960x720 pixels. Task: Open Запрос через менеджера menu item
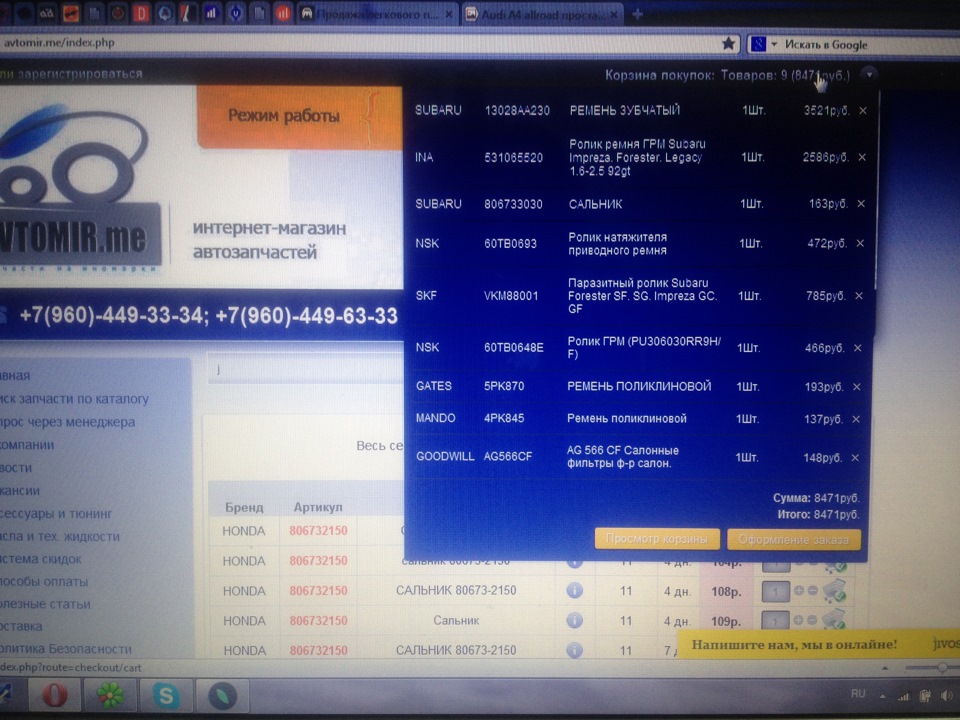67,422
